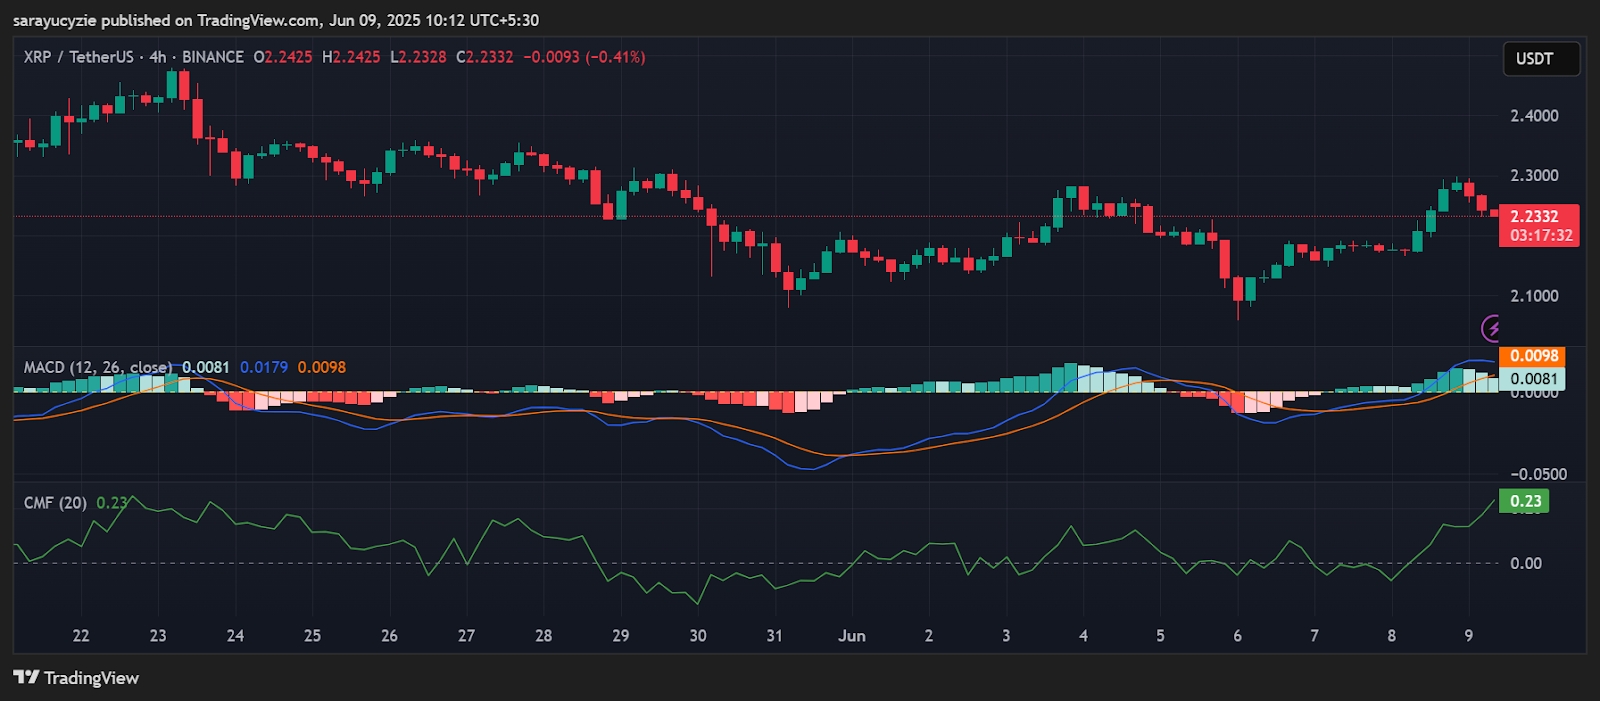Click the Jun label on the time axis
The image size is (1600, 701).
851,636
